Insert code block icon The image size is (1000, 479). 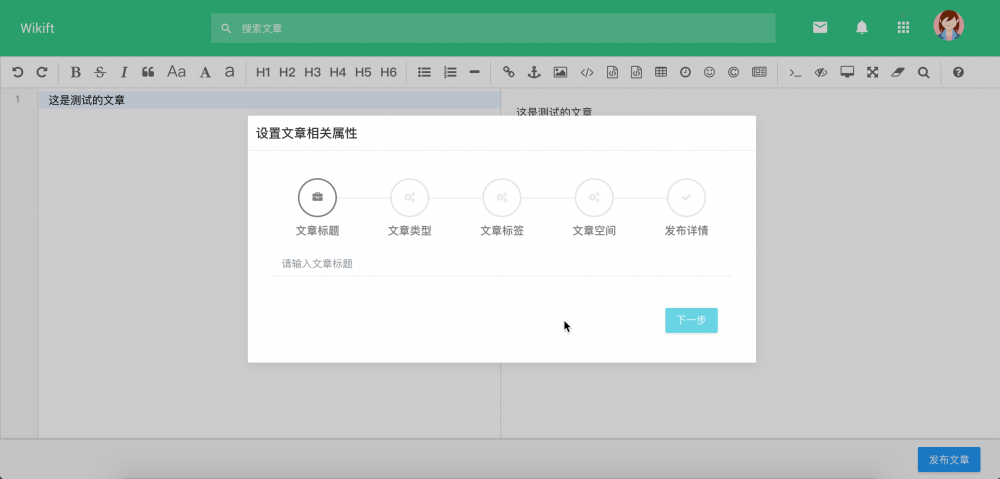click(636, 72)
